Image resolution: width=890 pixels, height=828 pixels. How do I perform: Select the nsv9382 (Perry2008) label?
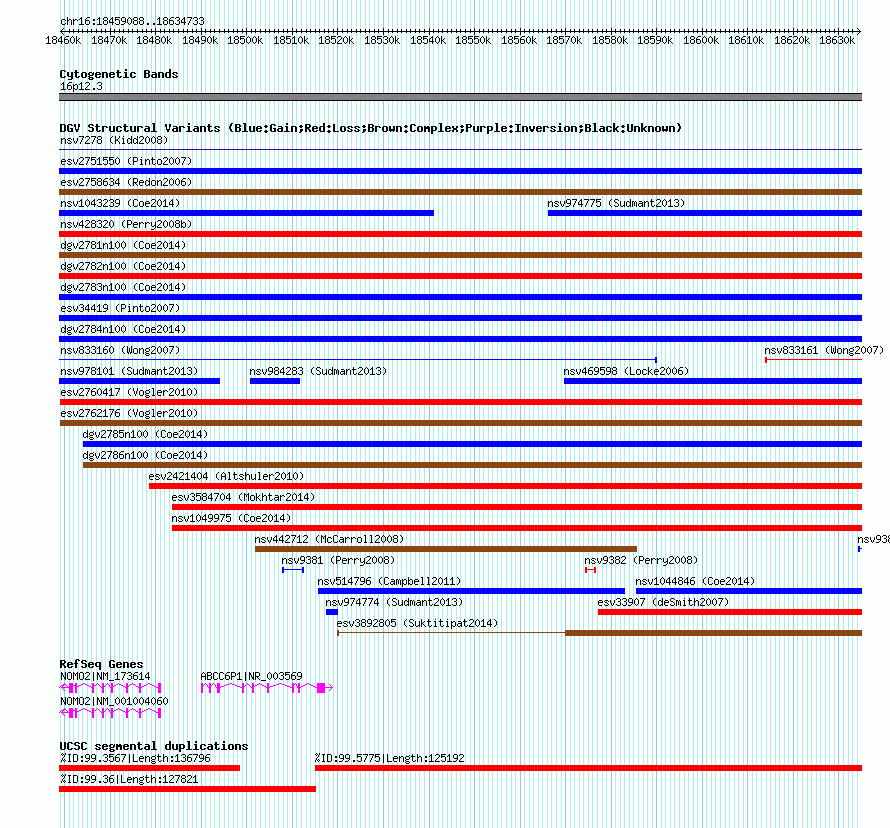click(641, 560)
